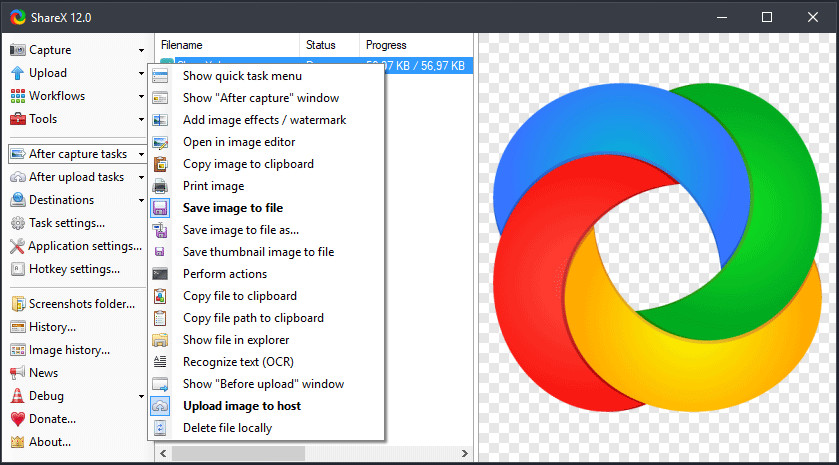
Task: Click the Copy file path to clipboard icon
Action: click(x=160, y=318)
